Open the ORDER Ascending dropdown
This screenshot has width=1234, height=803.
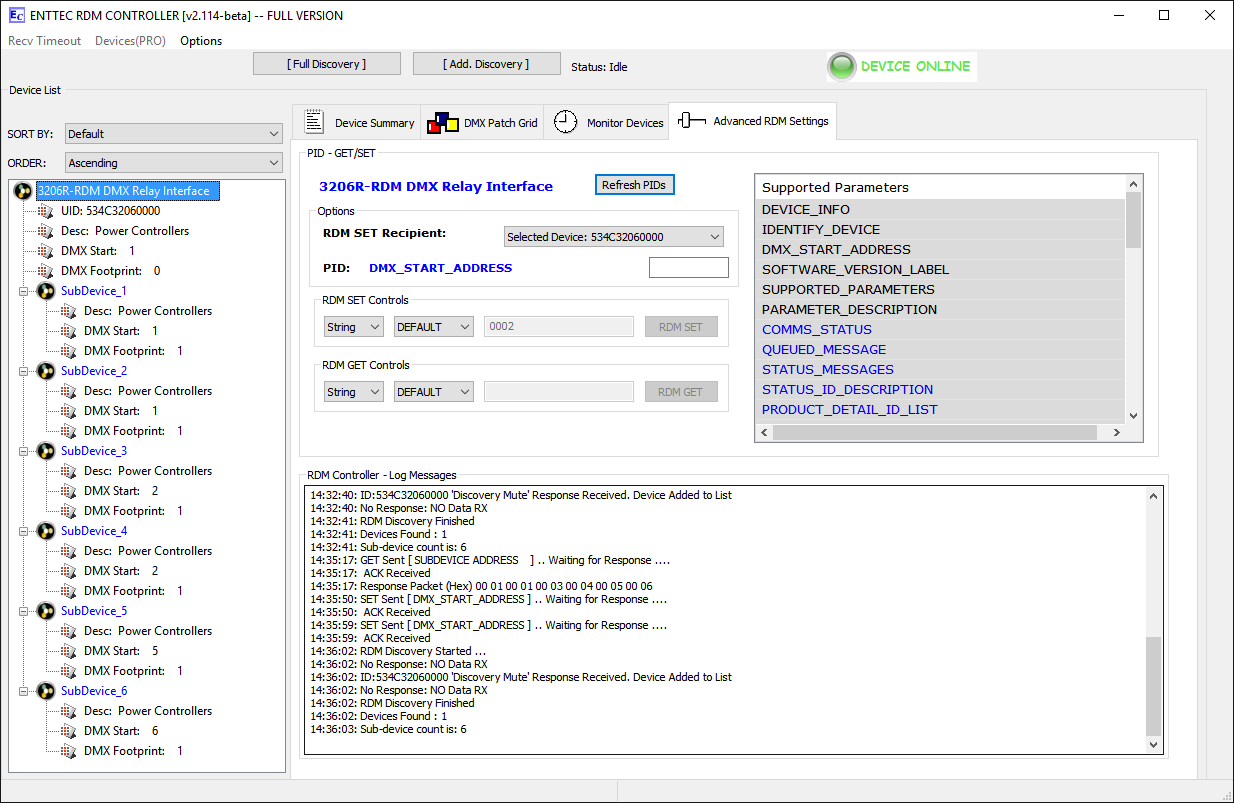click(174, 163)
